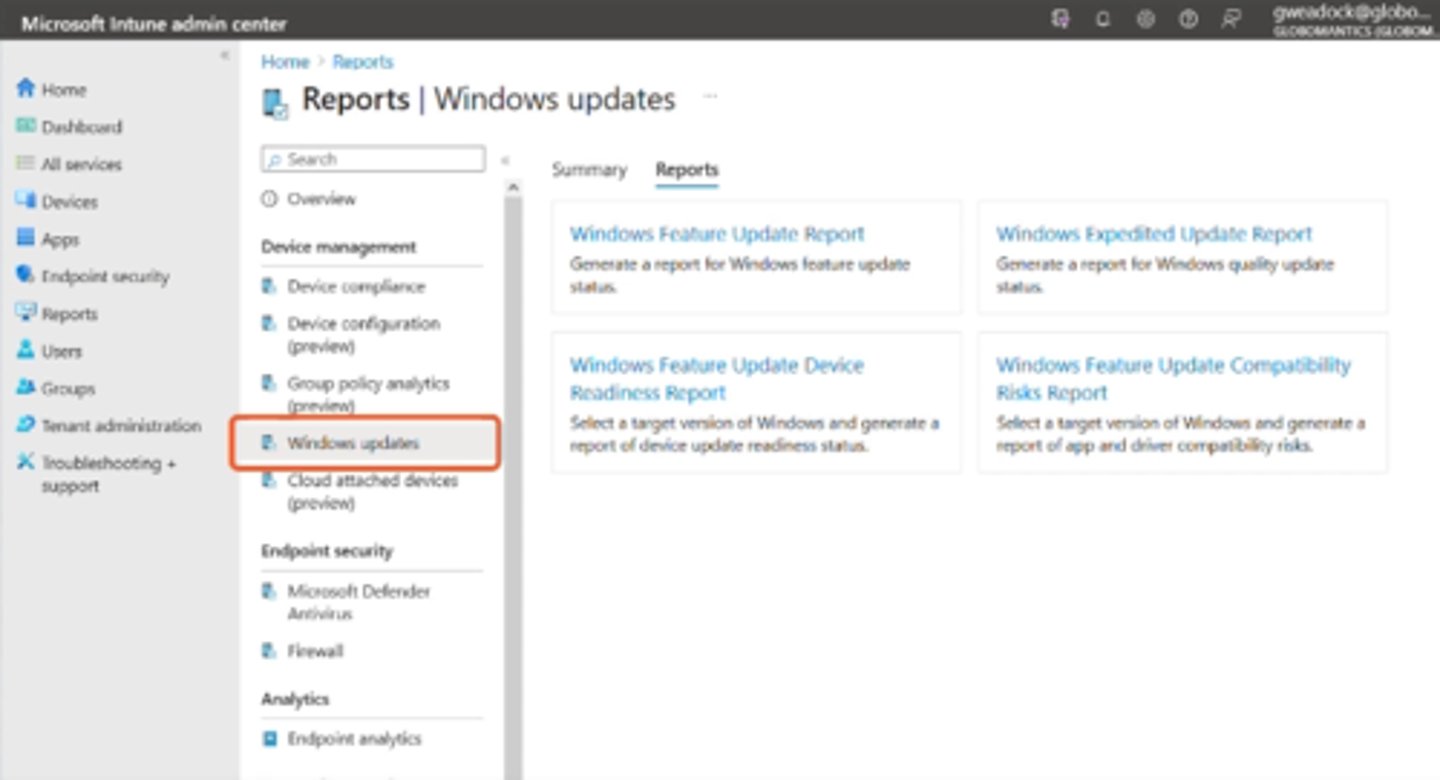
Task: Click Device configuration (preview) label
Action: click(364, 335)
